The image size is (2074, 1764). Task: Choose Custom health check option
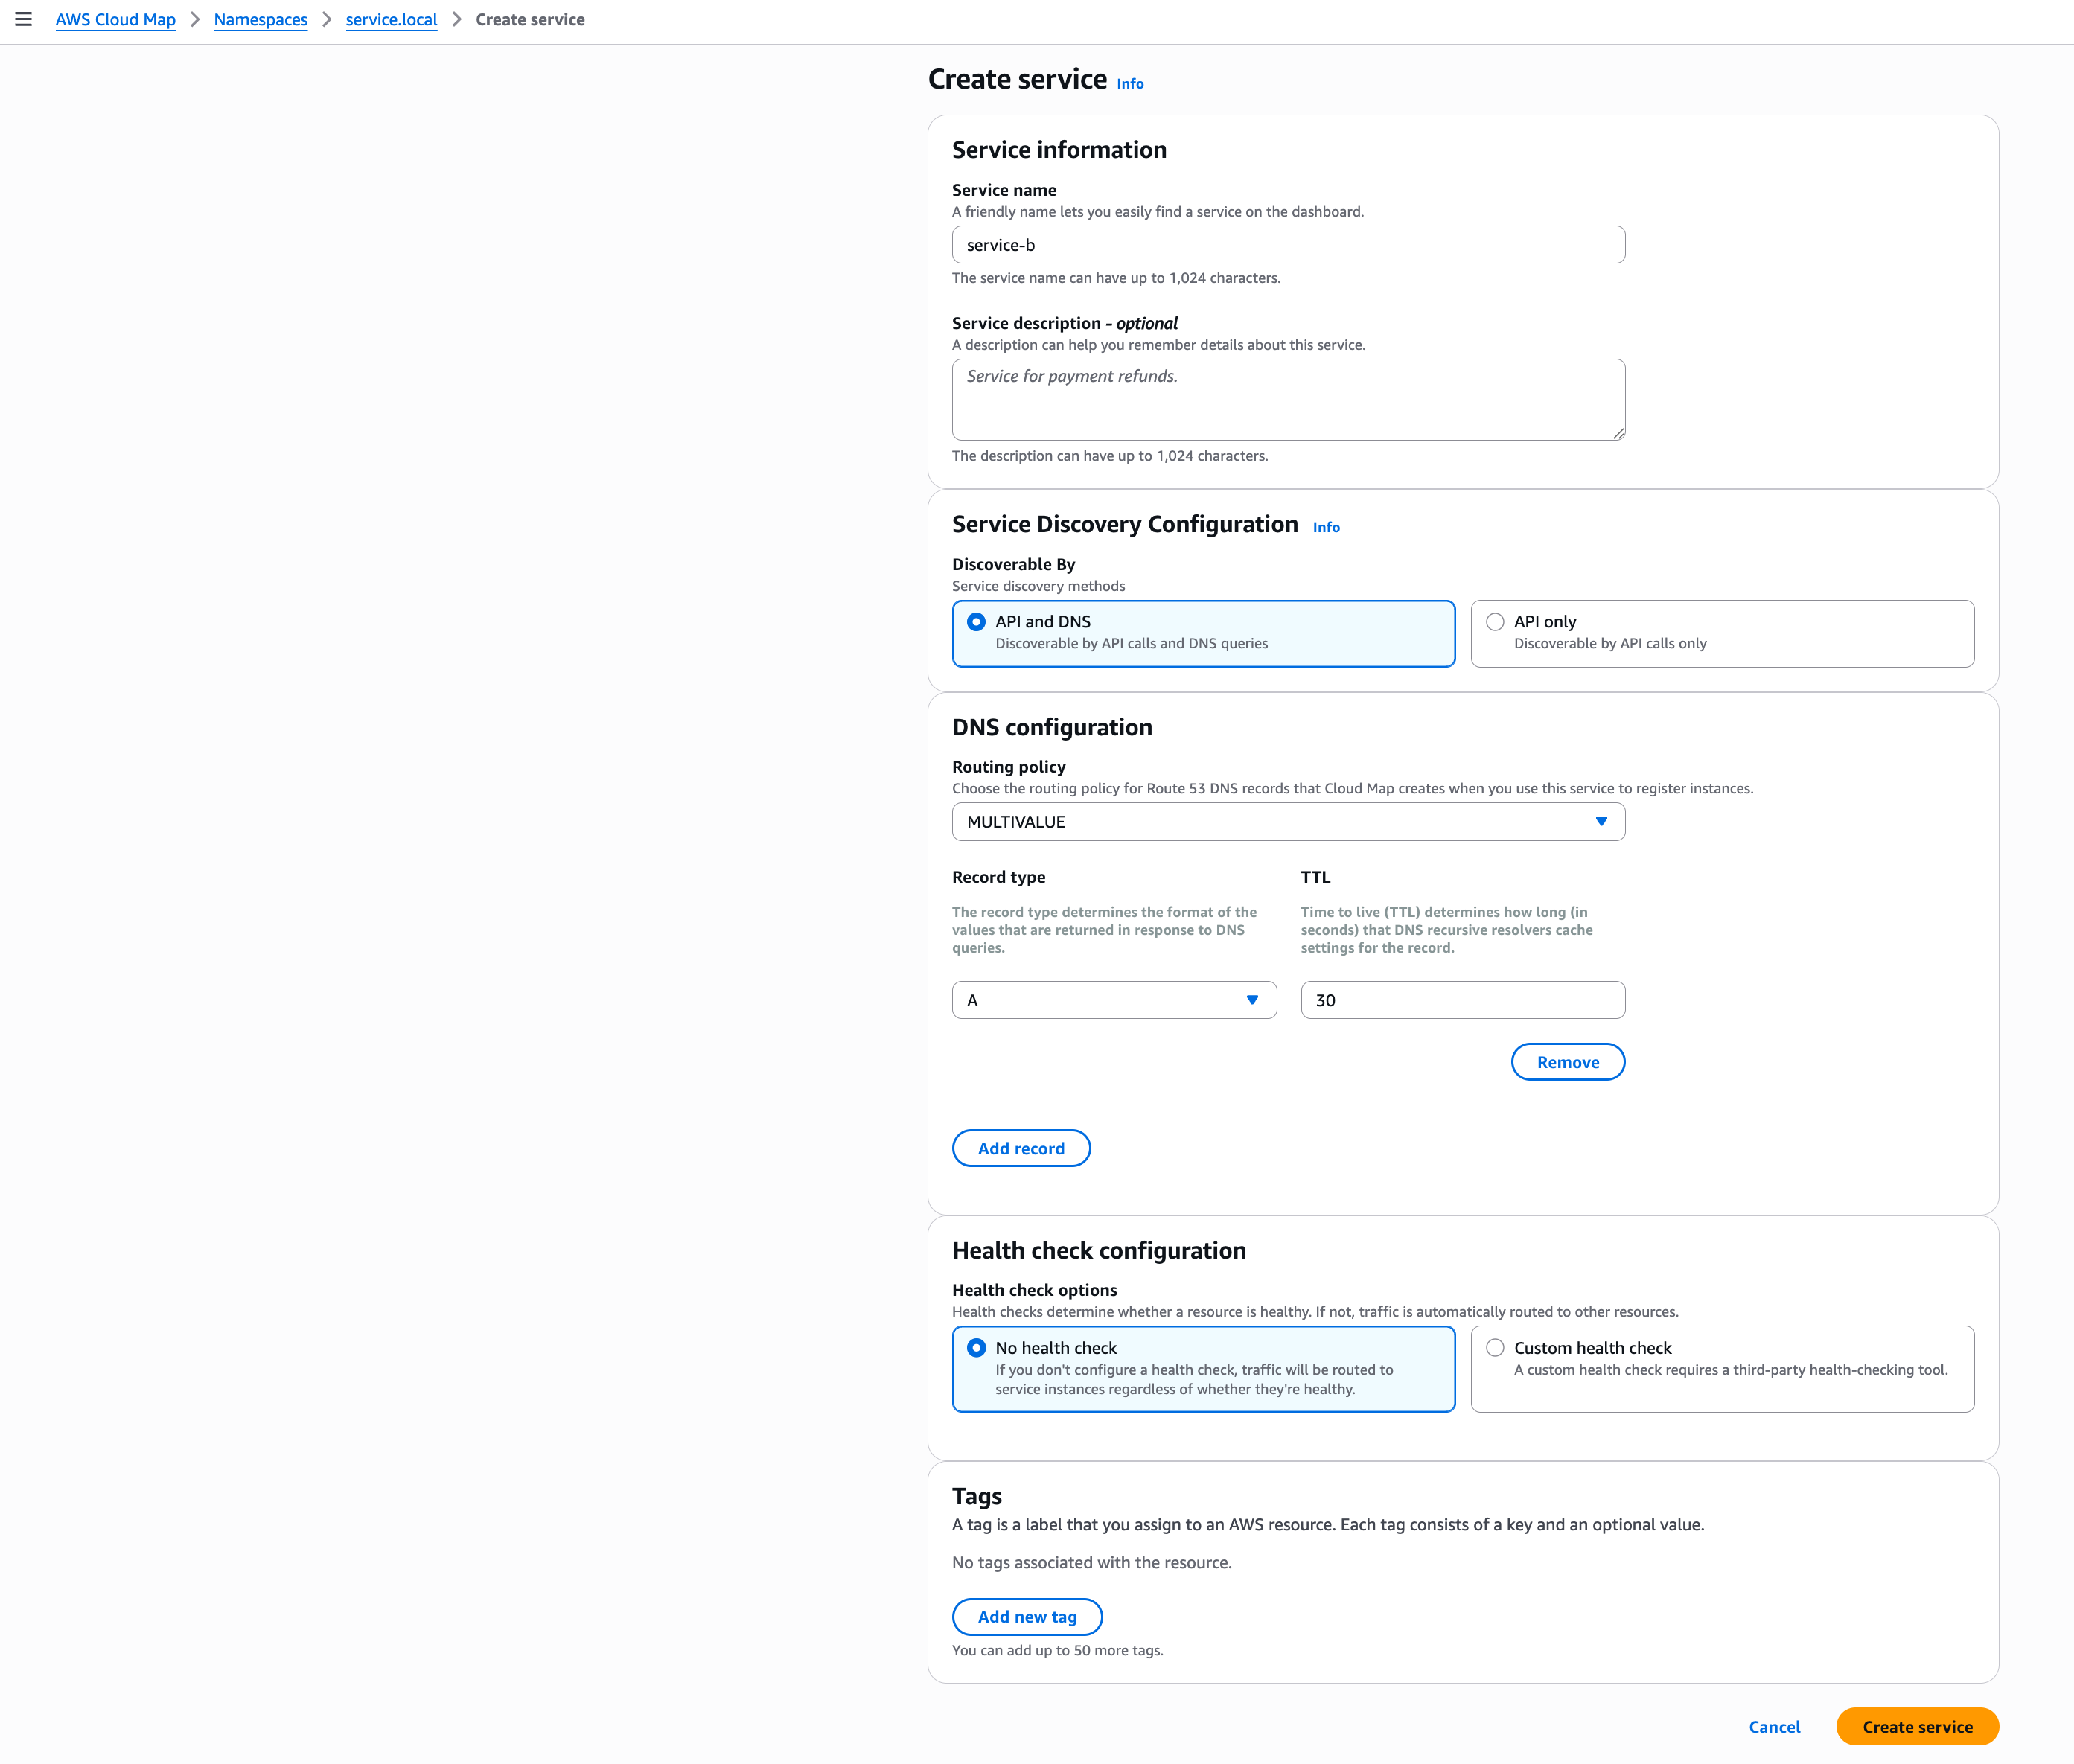pos(1494,1348)
